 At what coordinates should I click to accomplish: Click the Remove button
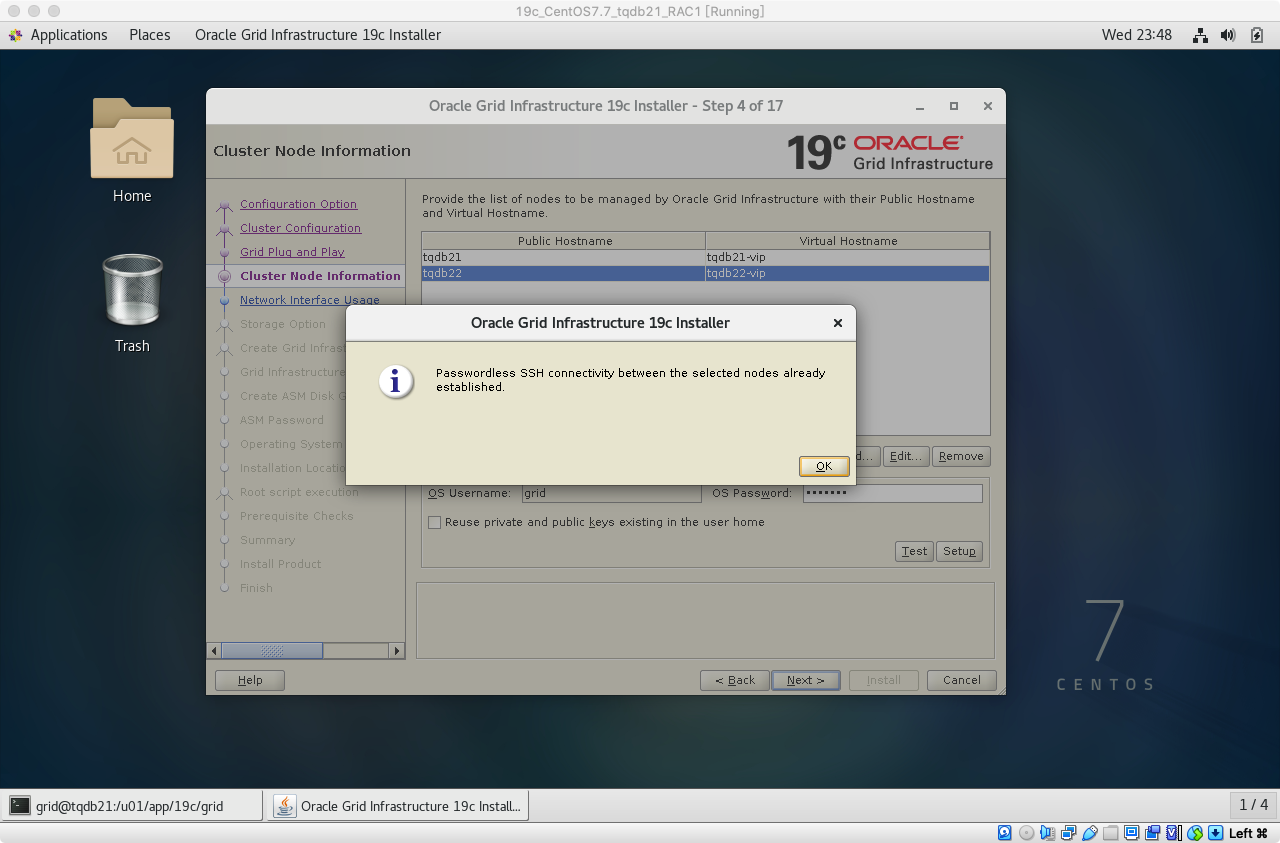click(961, 456)
